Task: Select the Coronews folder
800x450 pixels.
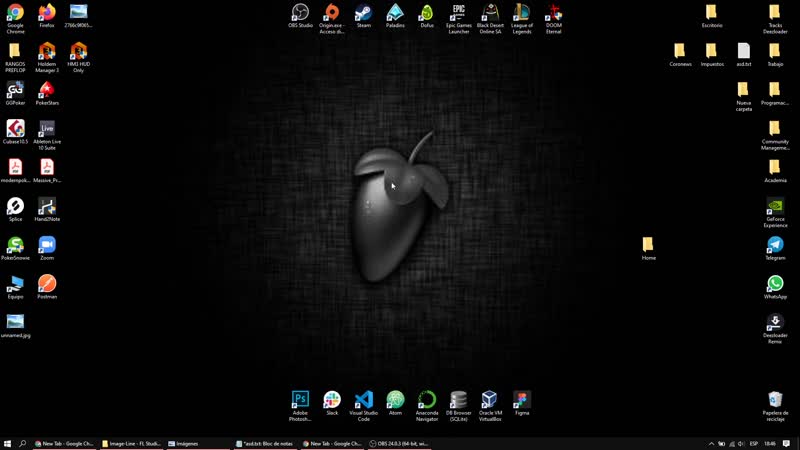Action: pos(680,51)
